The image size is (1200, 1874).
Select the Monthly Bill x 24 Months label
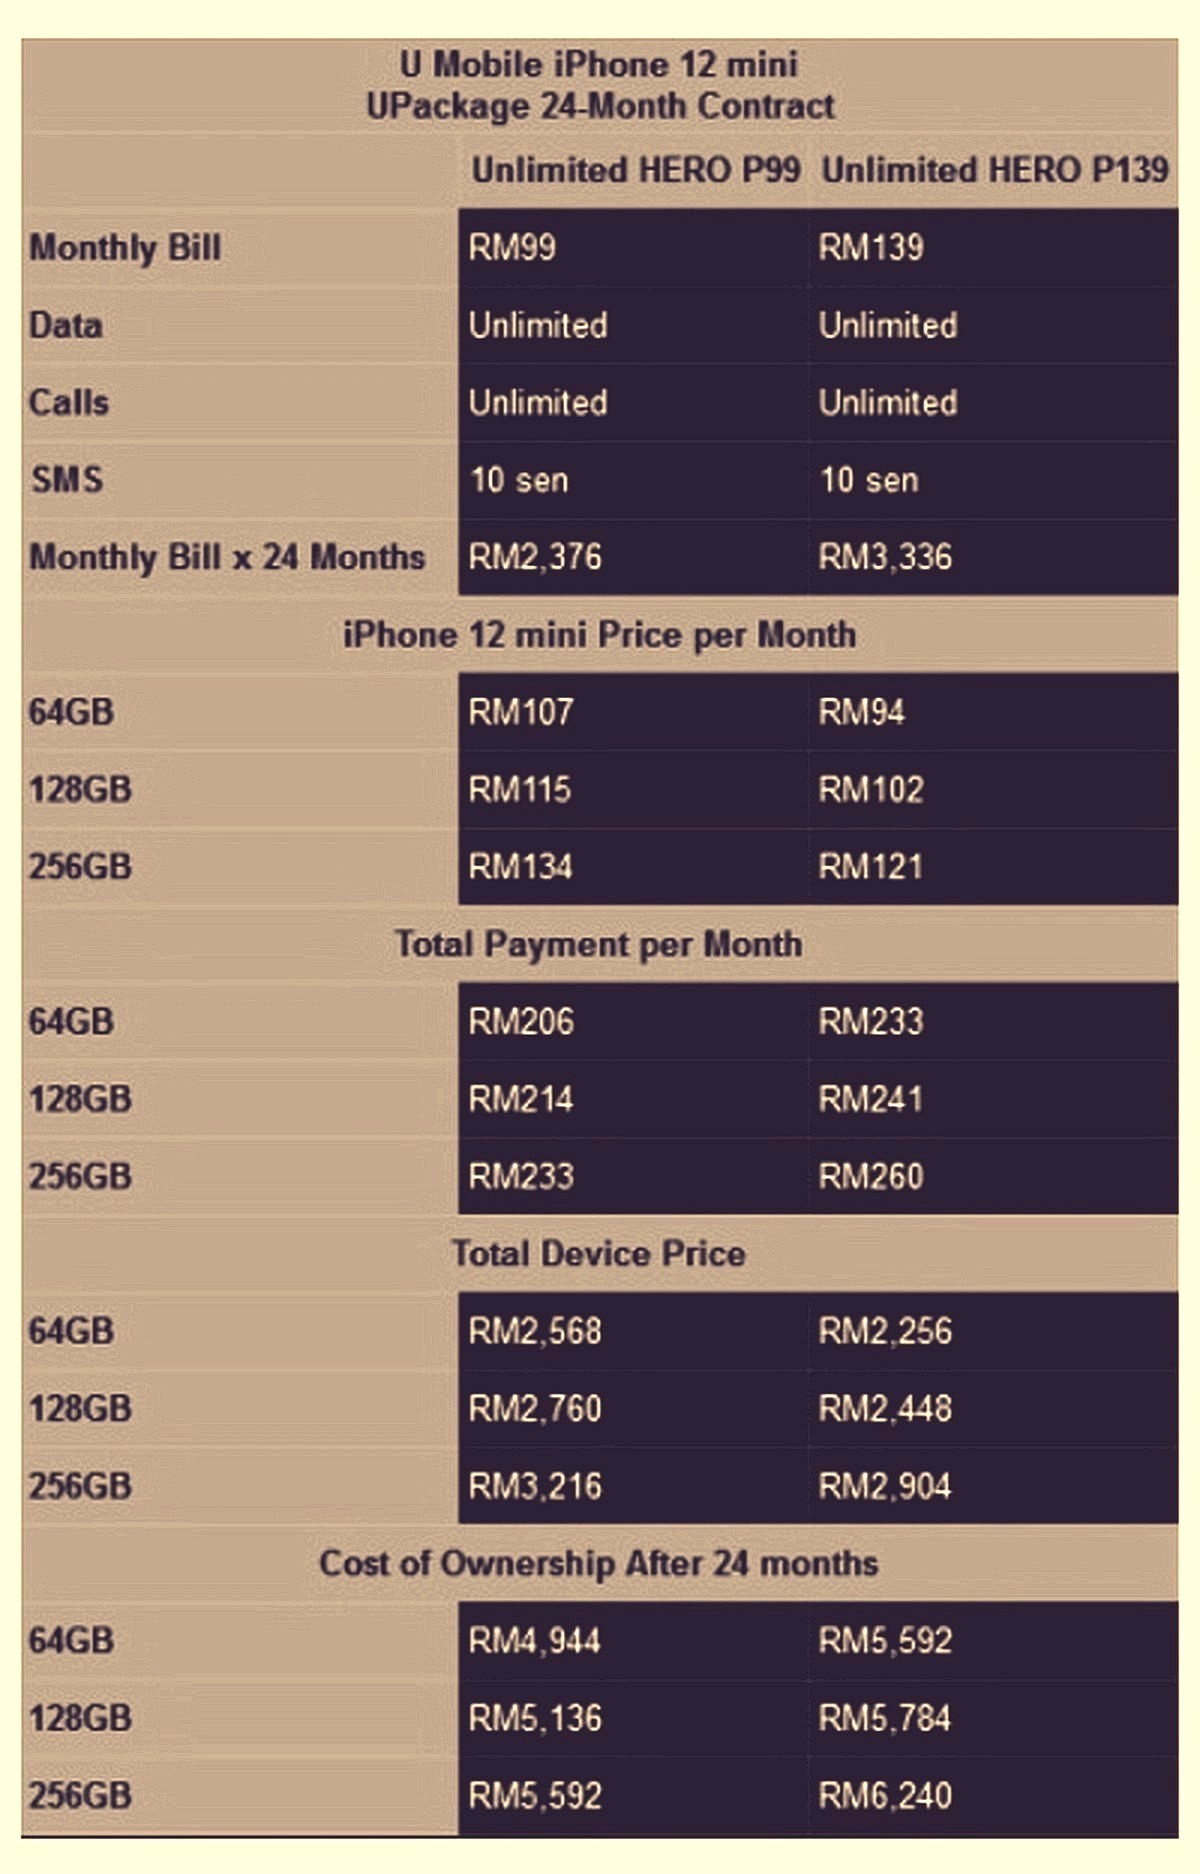coord(227,557)
